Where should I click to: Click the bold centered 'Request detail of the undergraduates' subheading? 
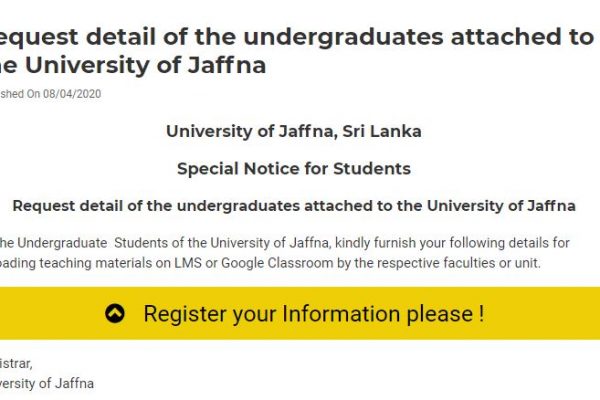point(294,206)
